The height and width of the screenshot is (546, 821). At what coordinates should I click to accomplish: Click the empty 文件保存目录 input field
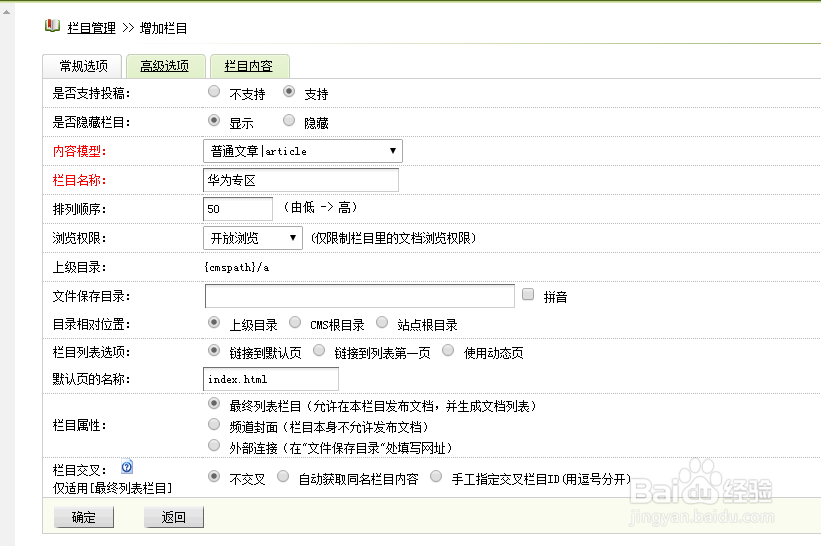coord(360,296)
